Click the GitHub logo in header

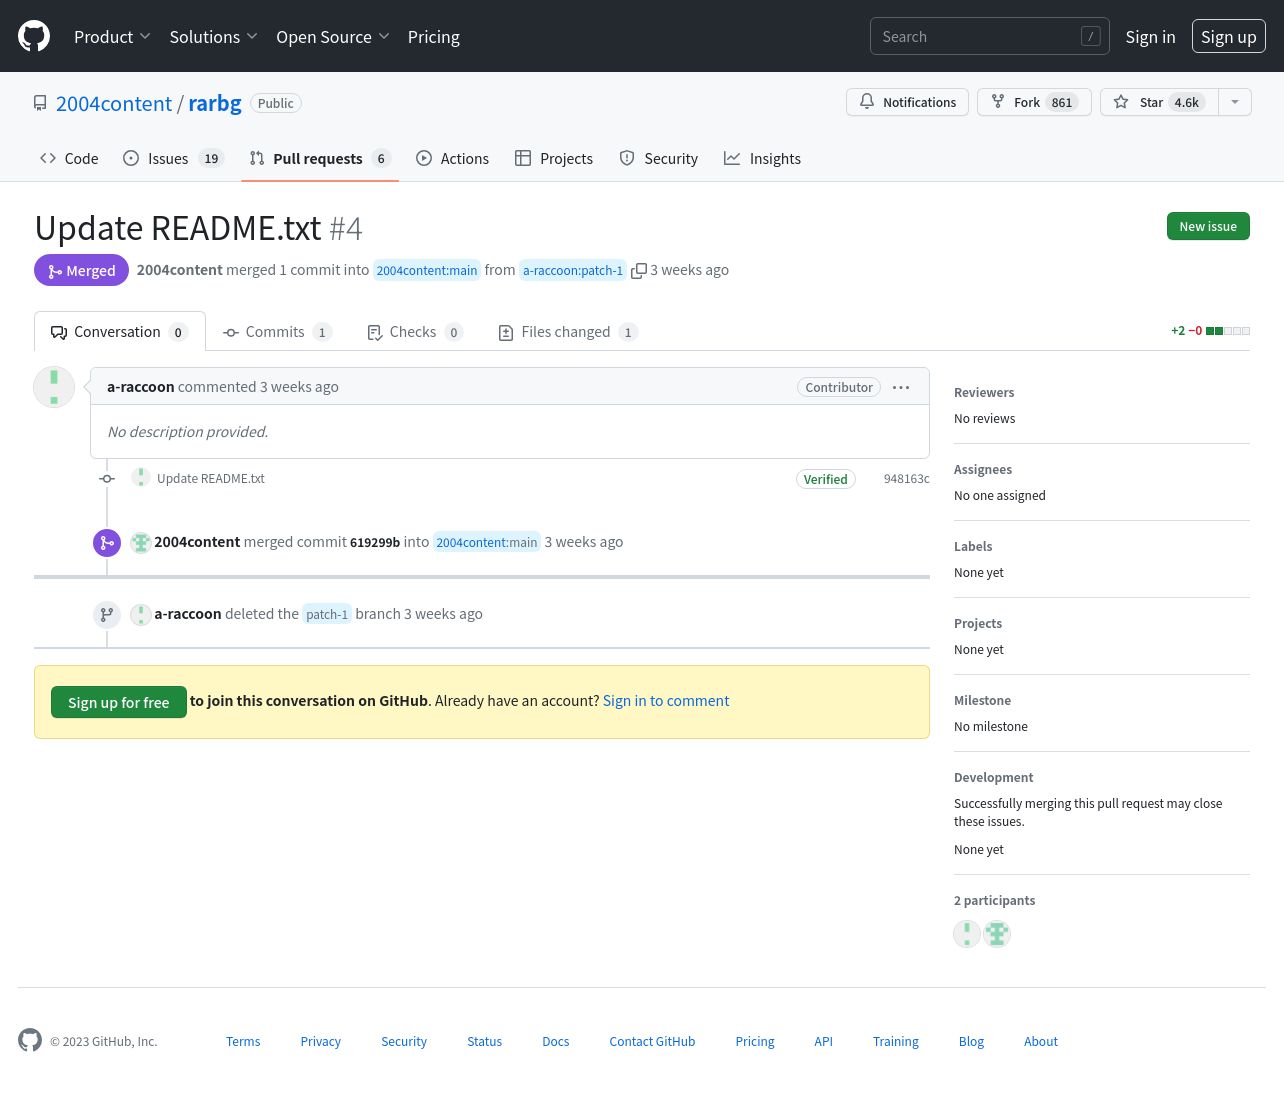[x=34, y=36]
